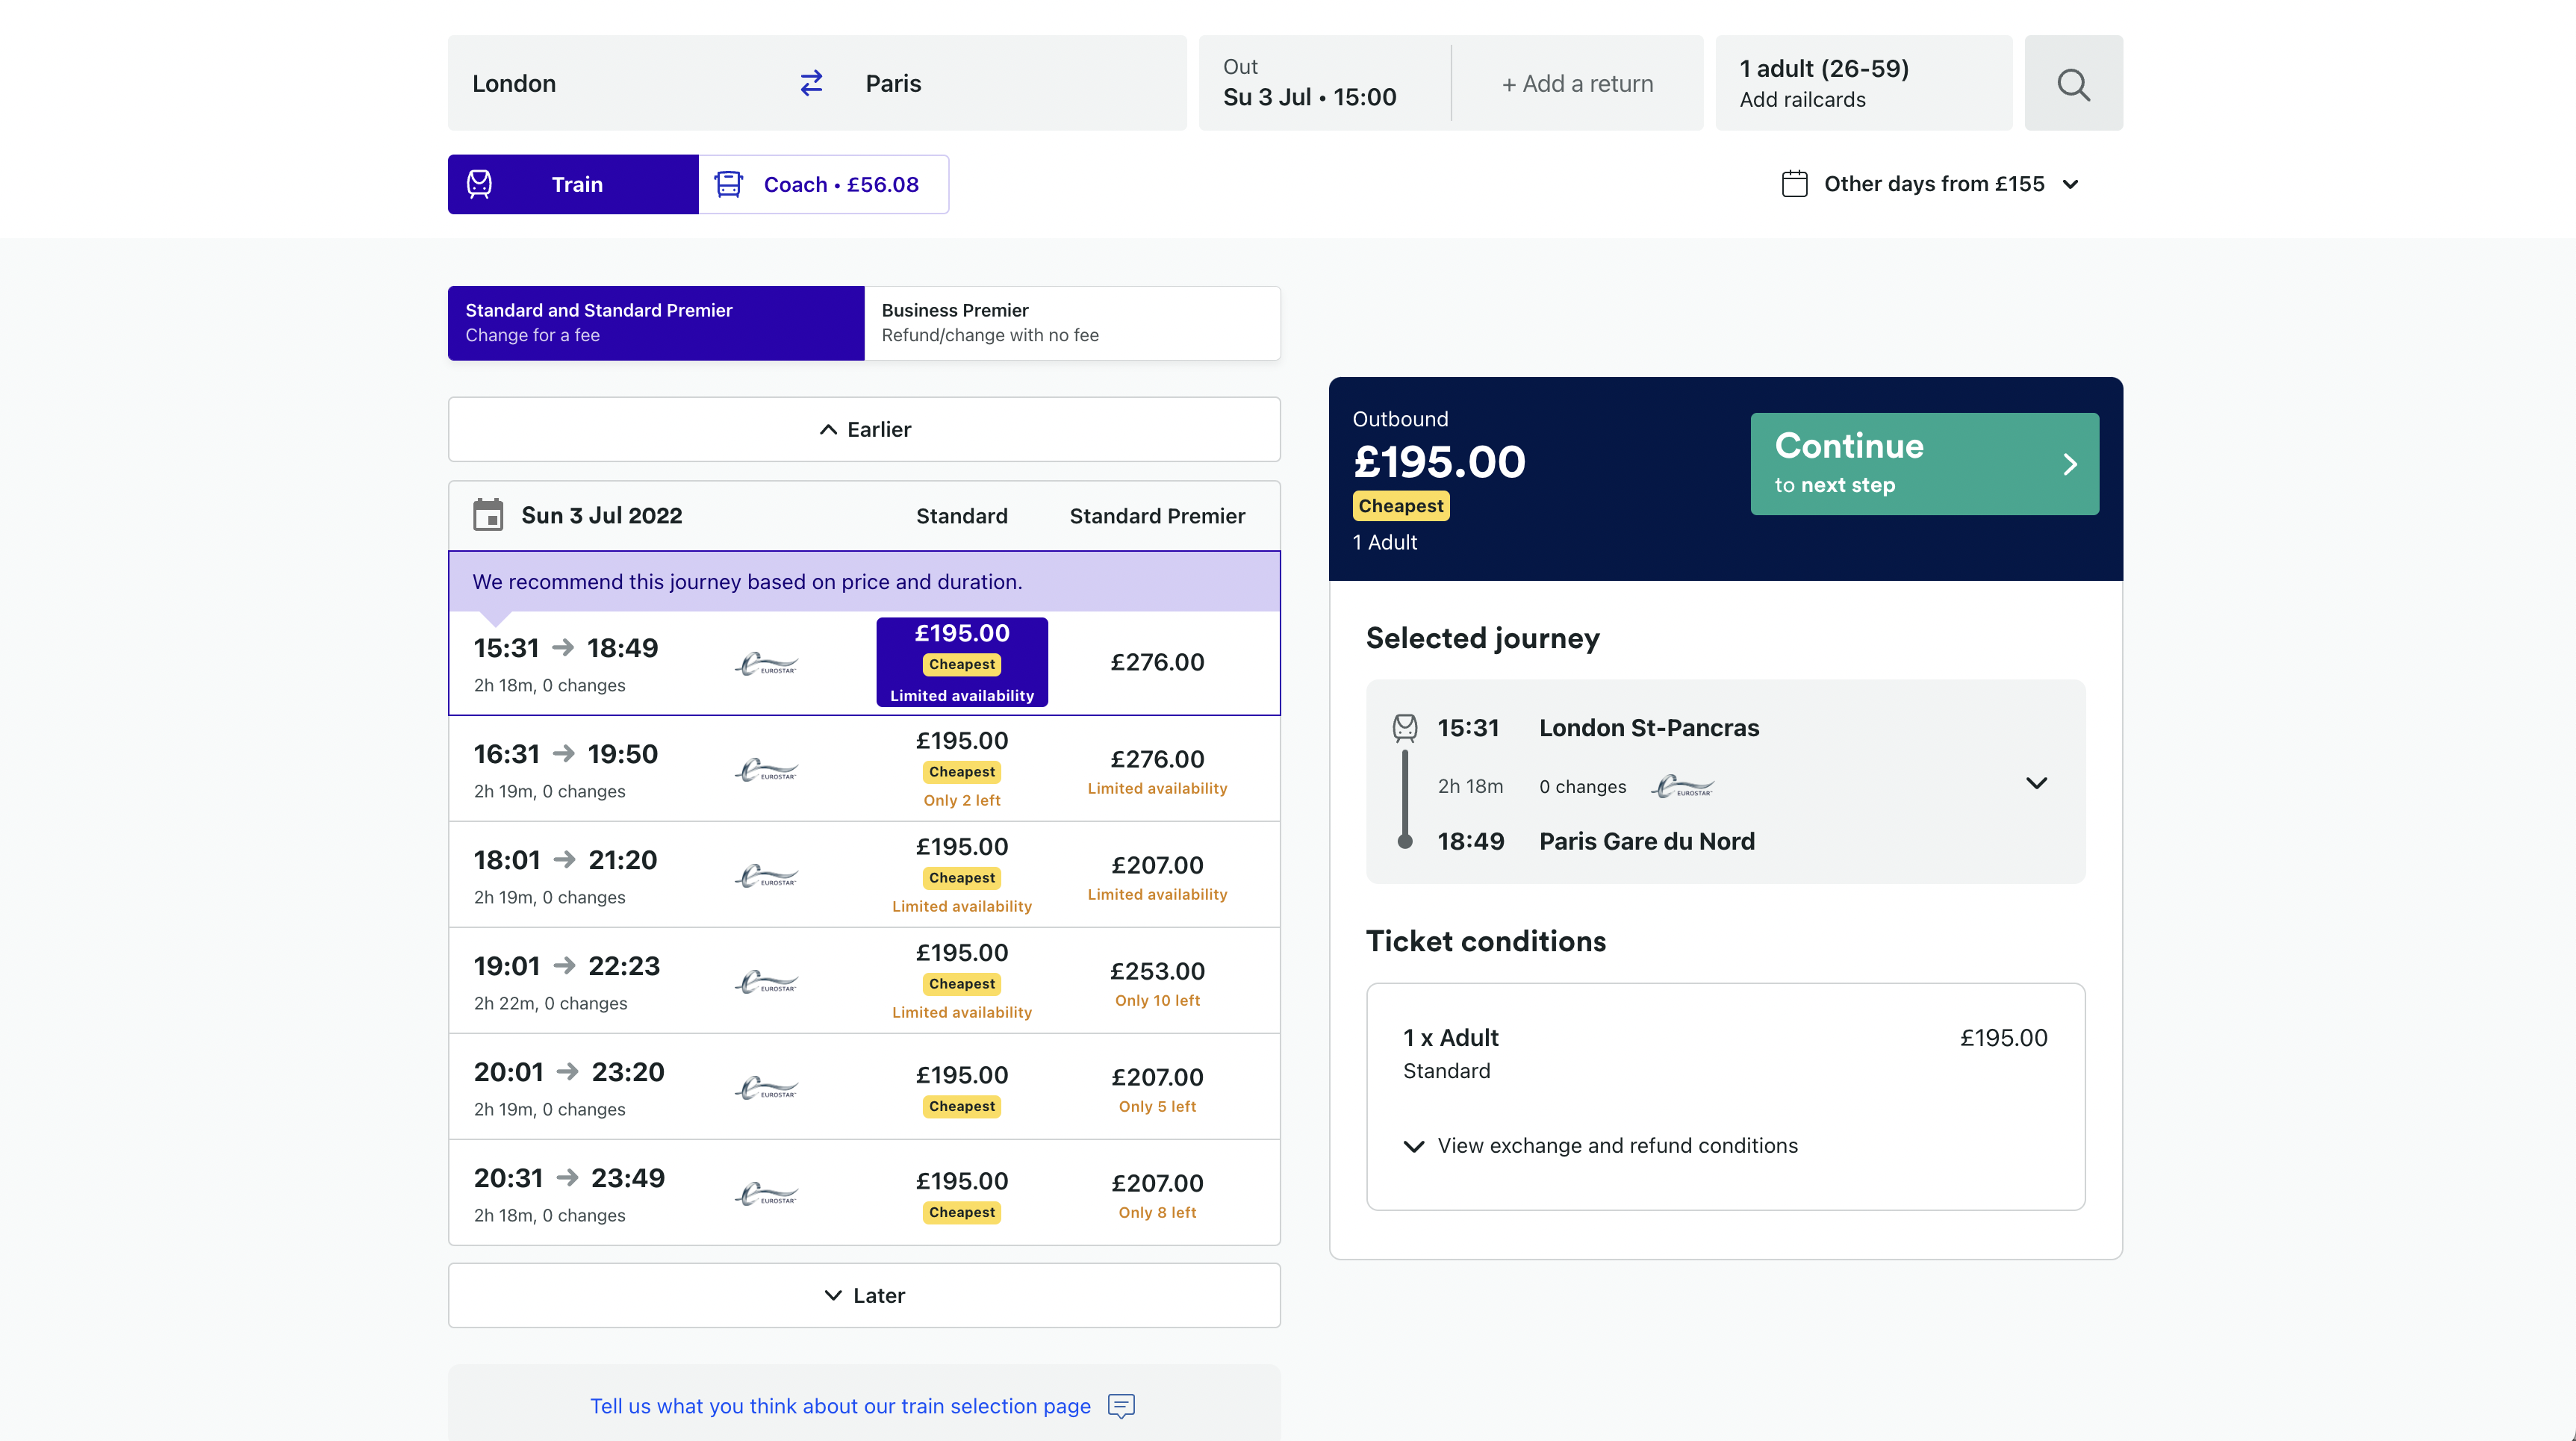Open feedback link about train selection page
Image resolution: width=2576 pixels, height=1441 pixels.
tap(840, 1406)
